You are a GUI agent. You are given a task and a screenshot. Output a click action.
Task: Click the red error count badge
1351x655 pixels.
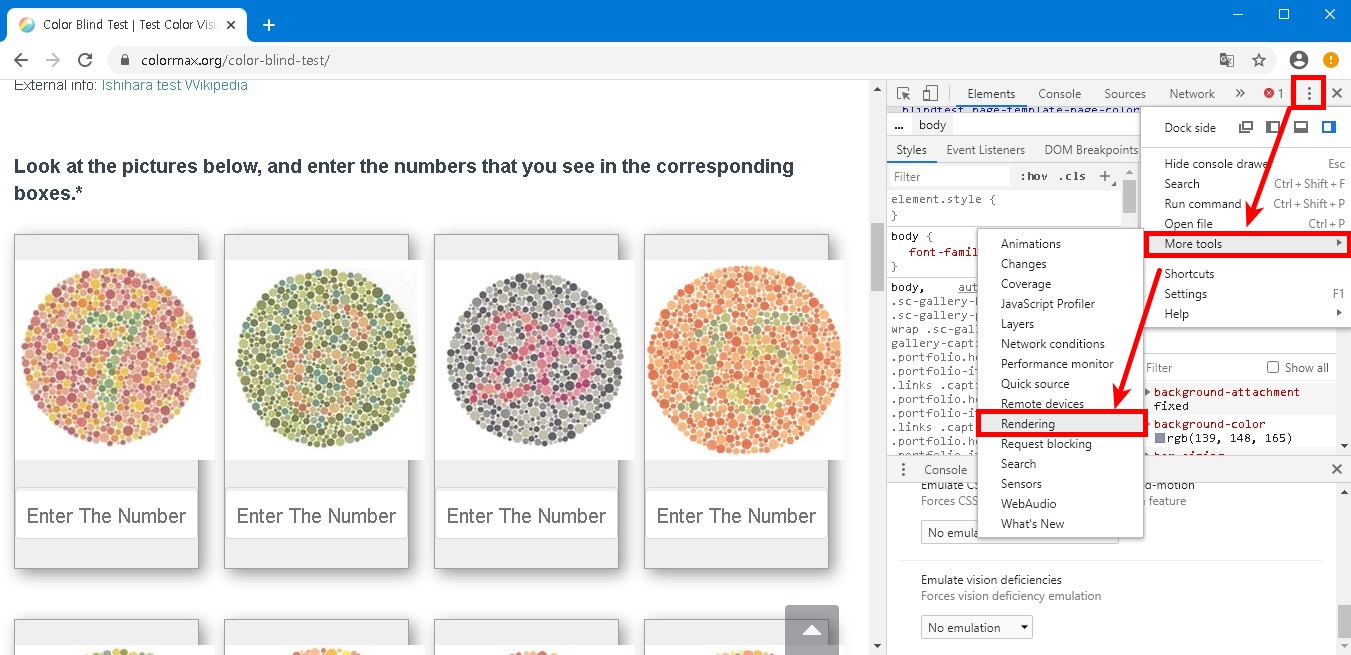(1274, 93)
